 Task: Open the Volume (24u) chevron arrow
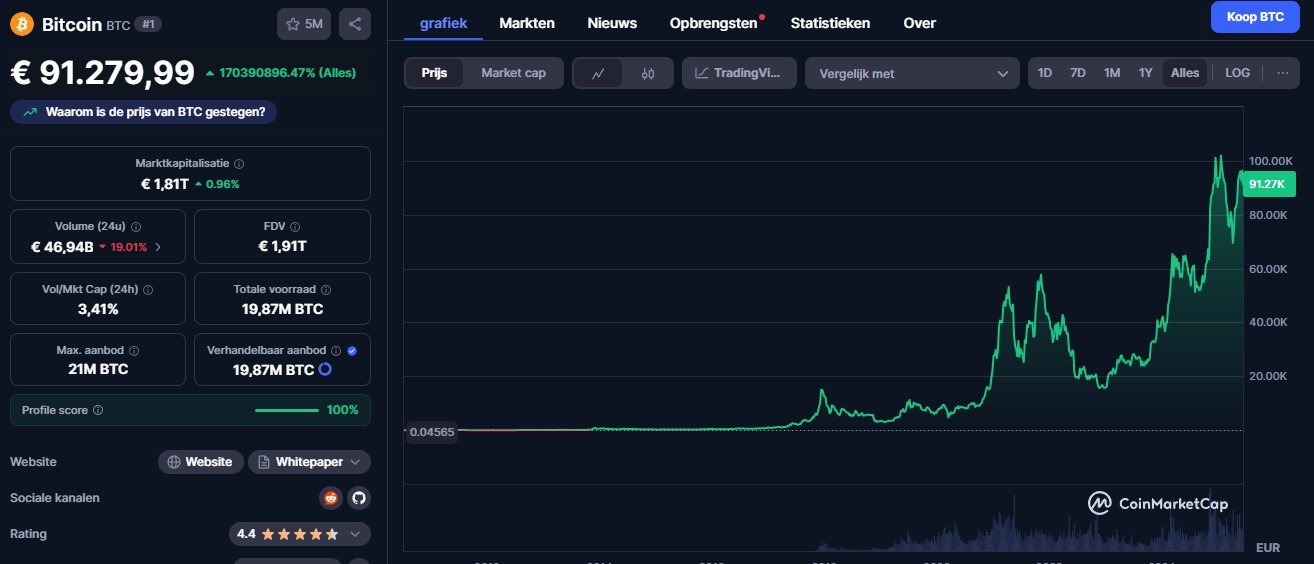point(158,247)
